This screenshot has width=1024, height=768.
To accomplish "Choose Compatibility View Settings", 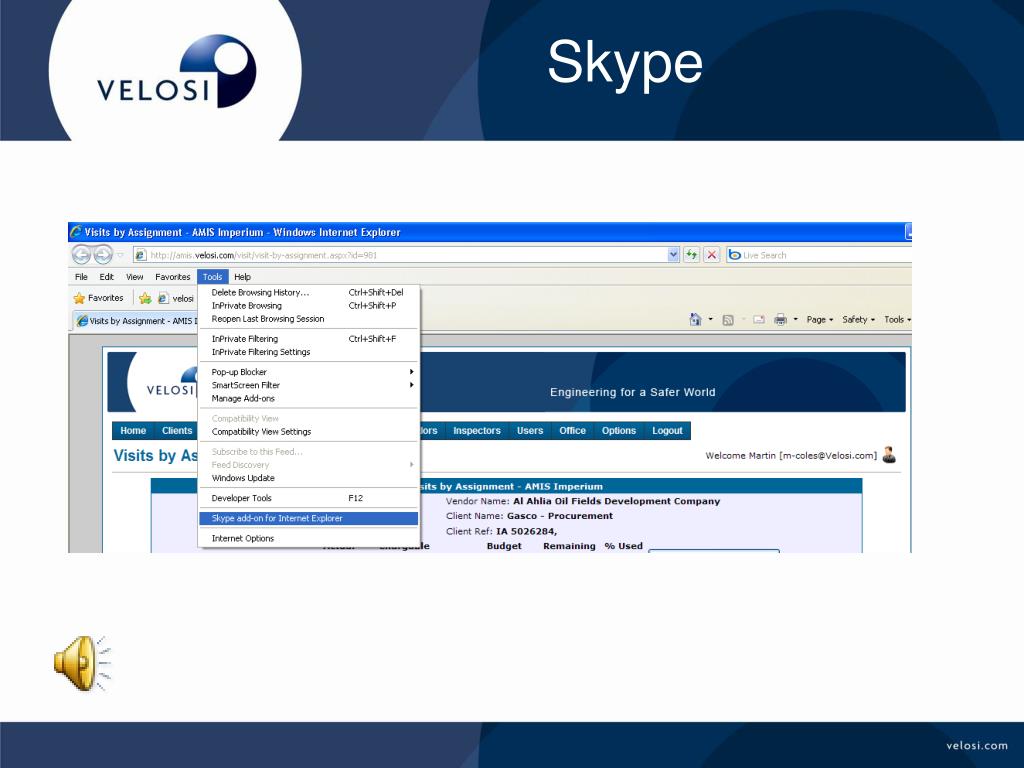I will 308,432.
